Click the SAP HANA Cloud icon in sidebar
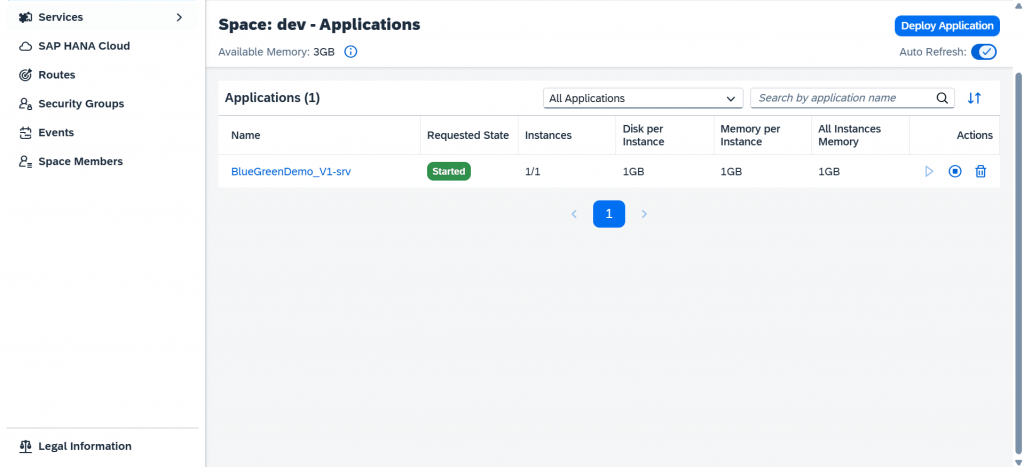Viewport: 1024px width, 467px height. (25, 46)
